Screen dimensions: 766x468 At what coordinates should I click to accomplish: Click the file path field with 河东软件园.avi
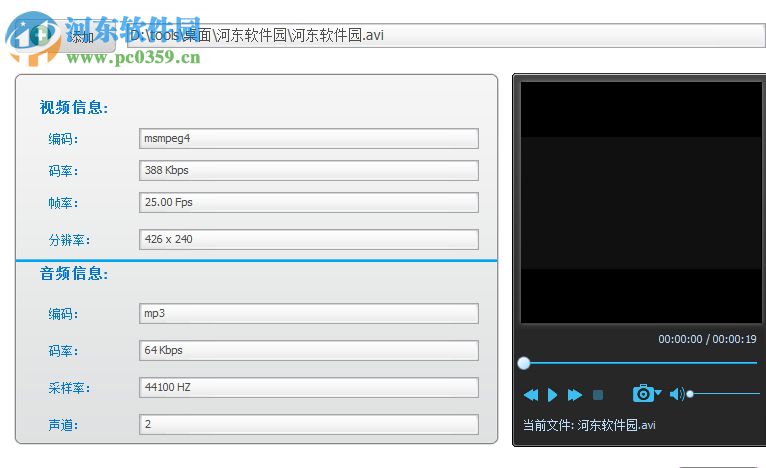click(446, 35)
